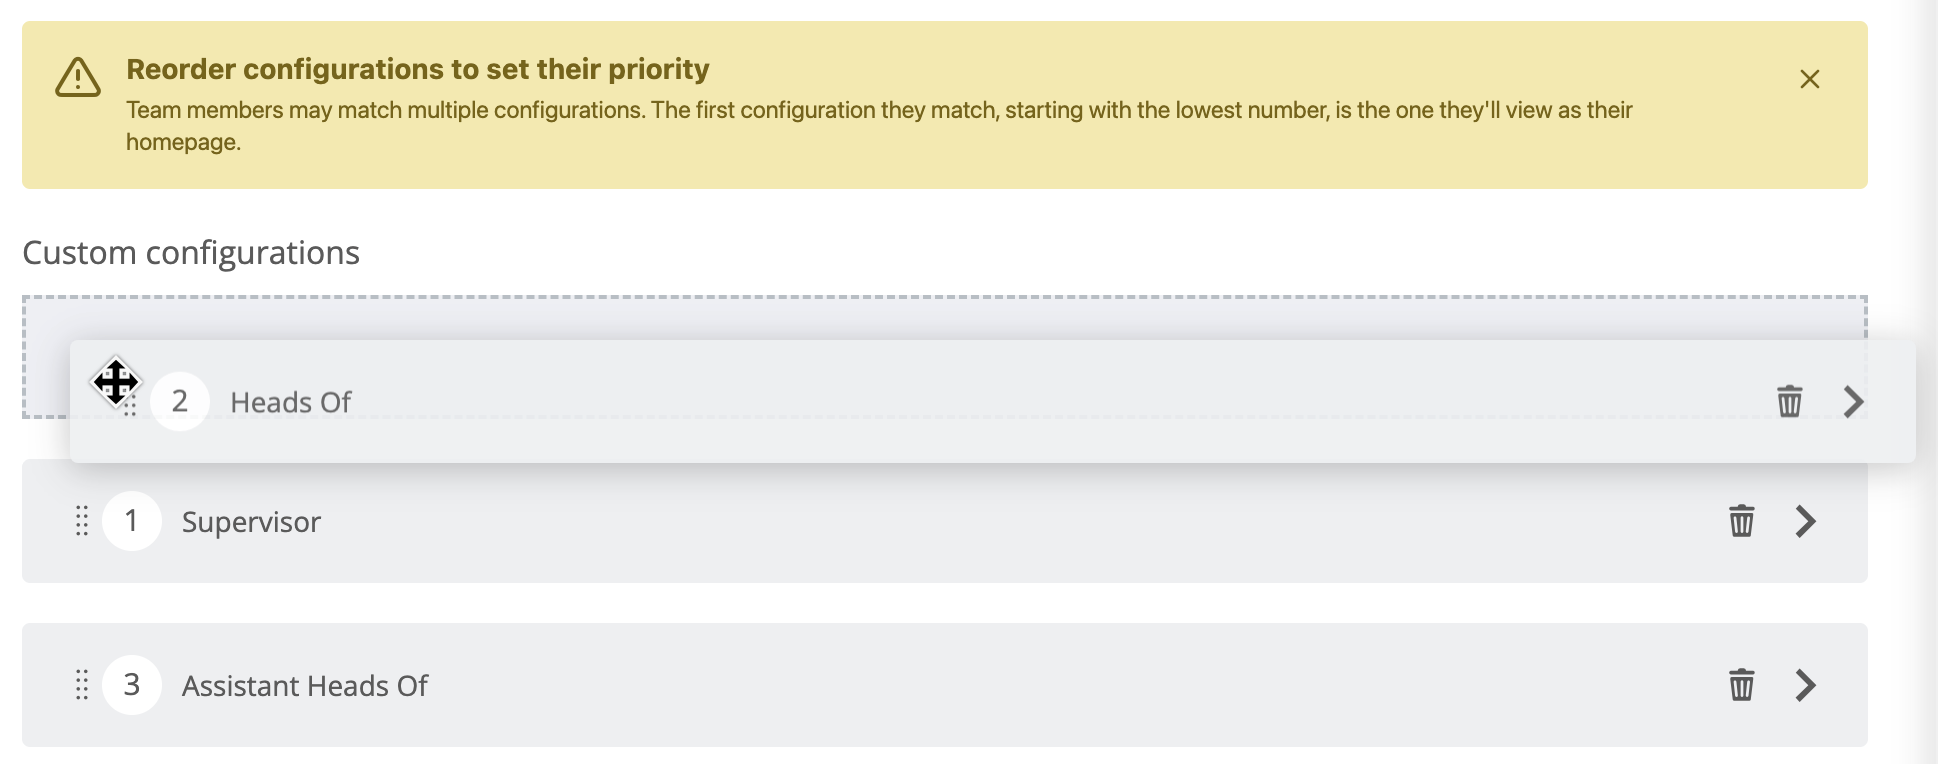Grab the Heads Of row drag handle
Viewport: 1938px width, 764px height.
coord(130,402)
